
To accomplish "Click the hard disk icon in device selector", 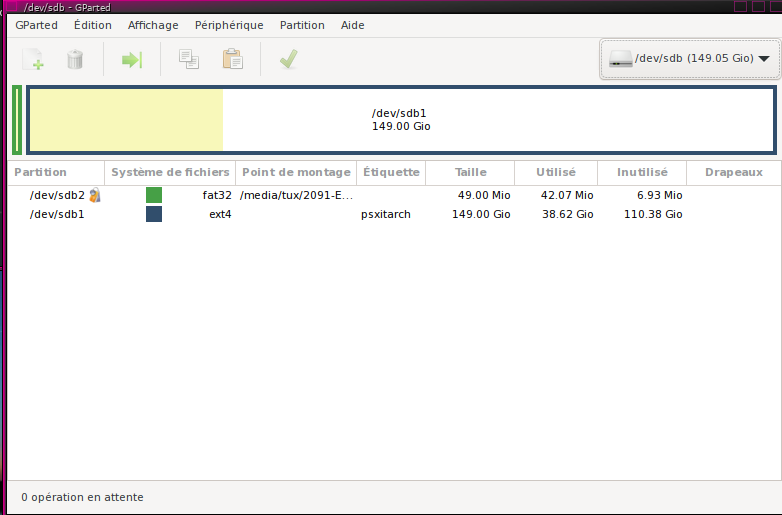I will [620, 59].
